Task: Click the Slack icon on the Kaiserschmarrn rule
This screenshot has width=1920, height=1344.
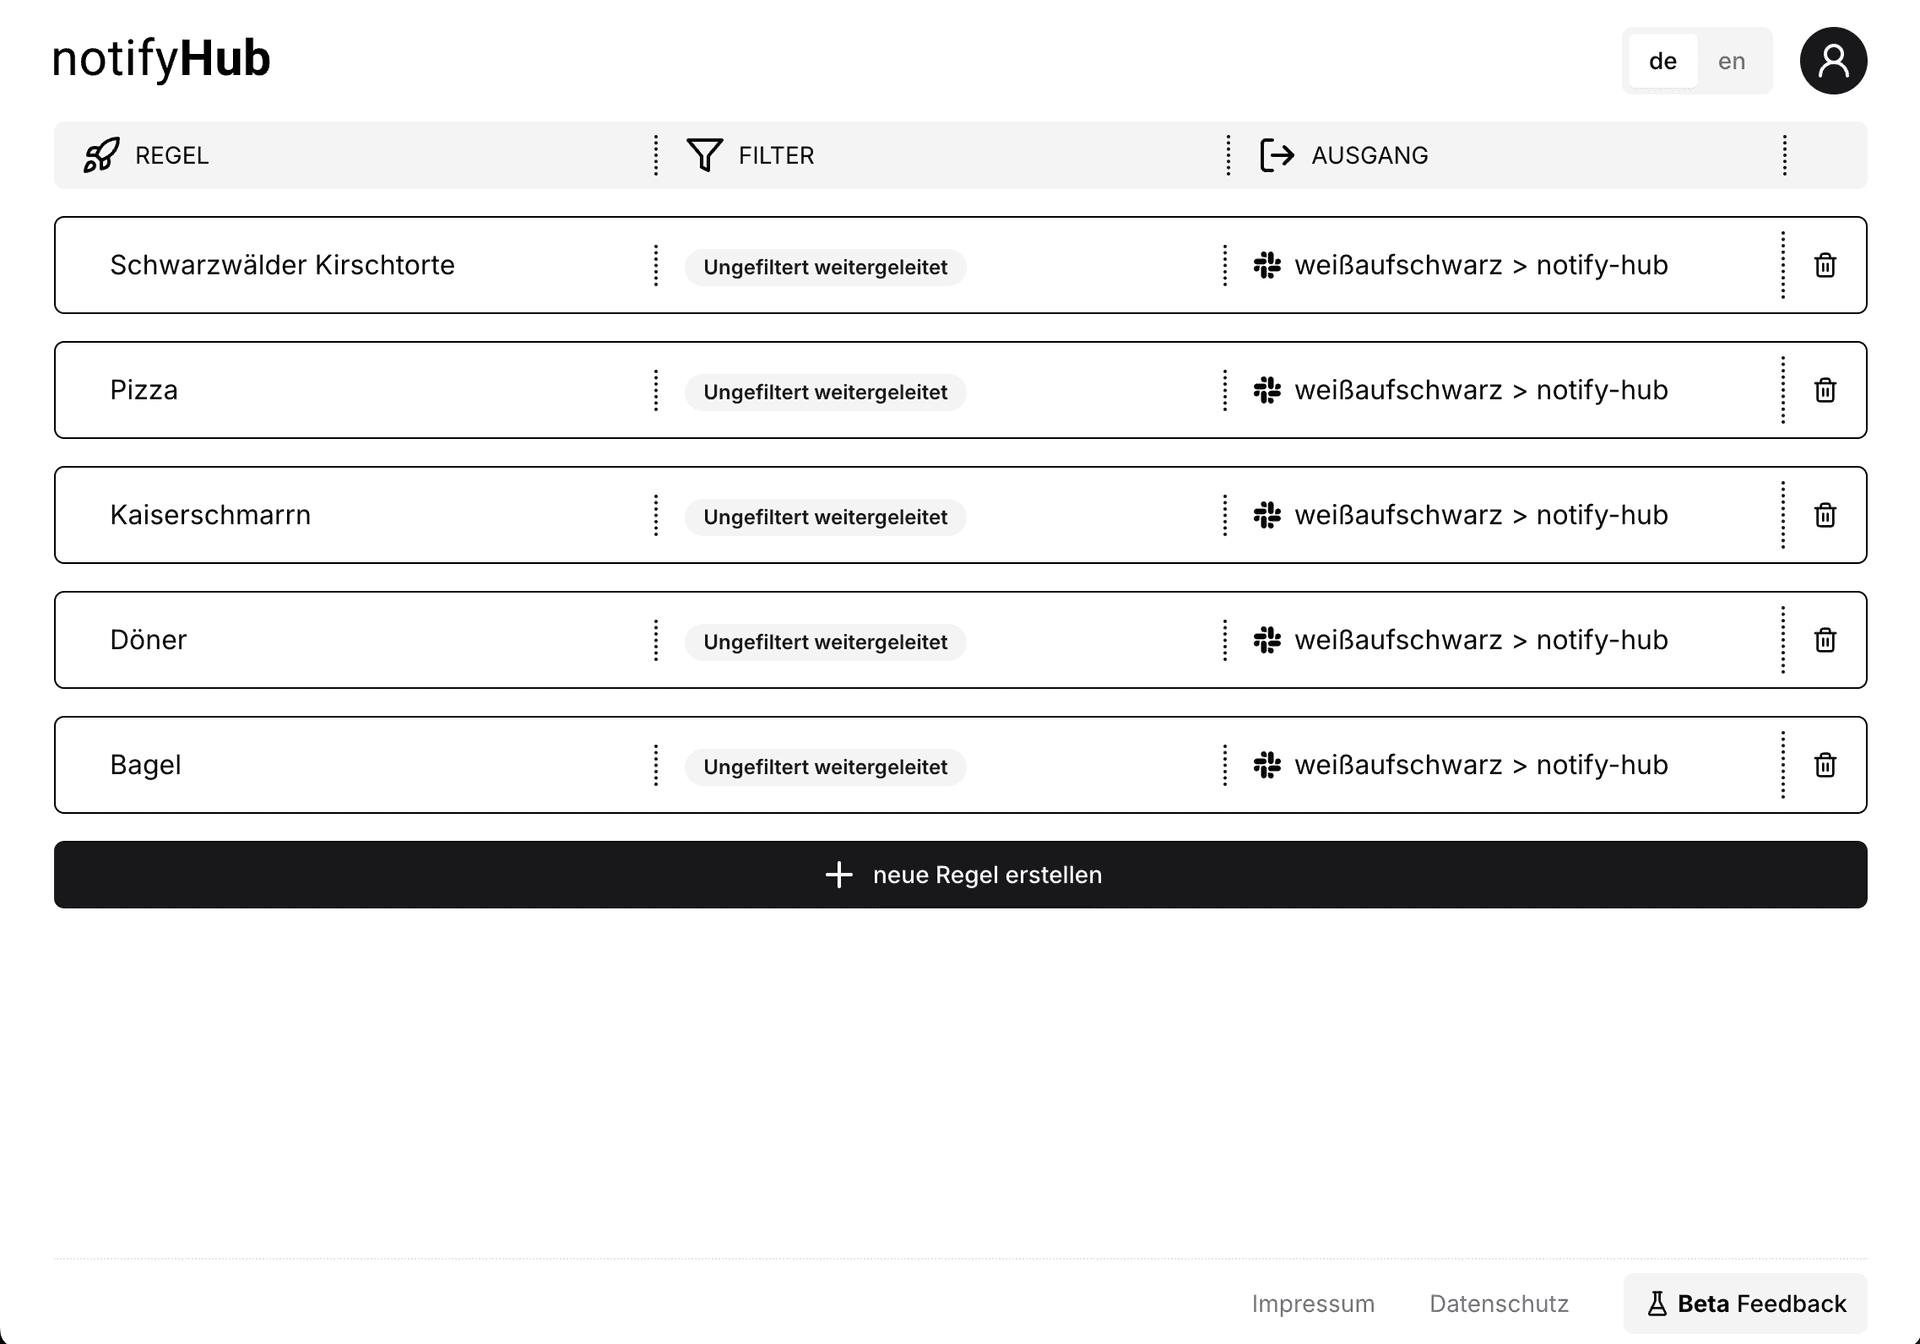Action: tap(1267, 515)
